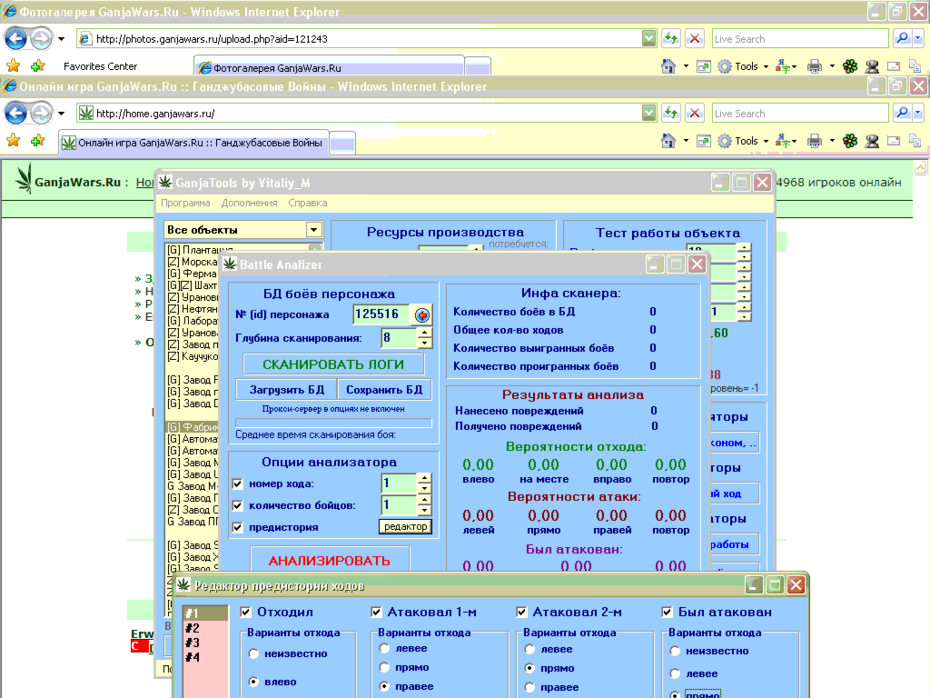Click Сохранить БД button

point(384,390)
